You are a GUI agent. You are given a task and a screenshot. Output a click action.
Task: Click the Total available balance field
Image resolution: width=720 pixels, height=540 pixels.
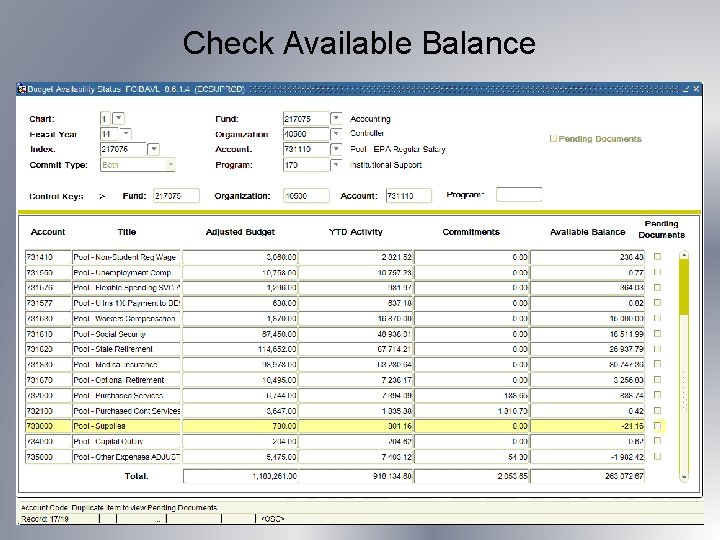tap(587, 476)
